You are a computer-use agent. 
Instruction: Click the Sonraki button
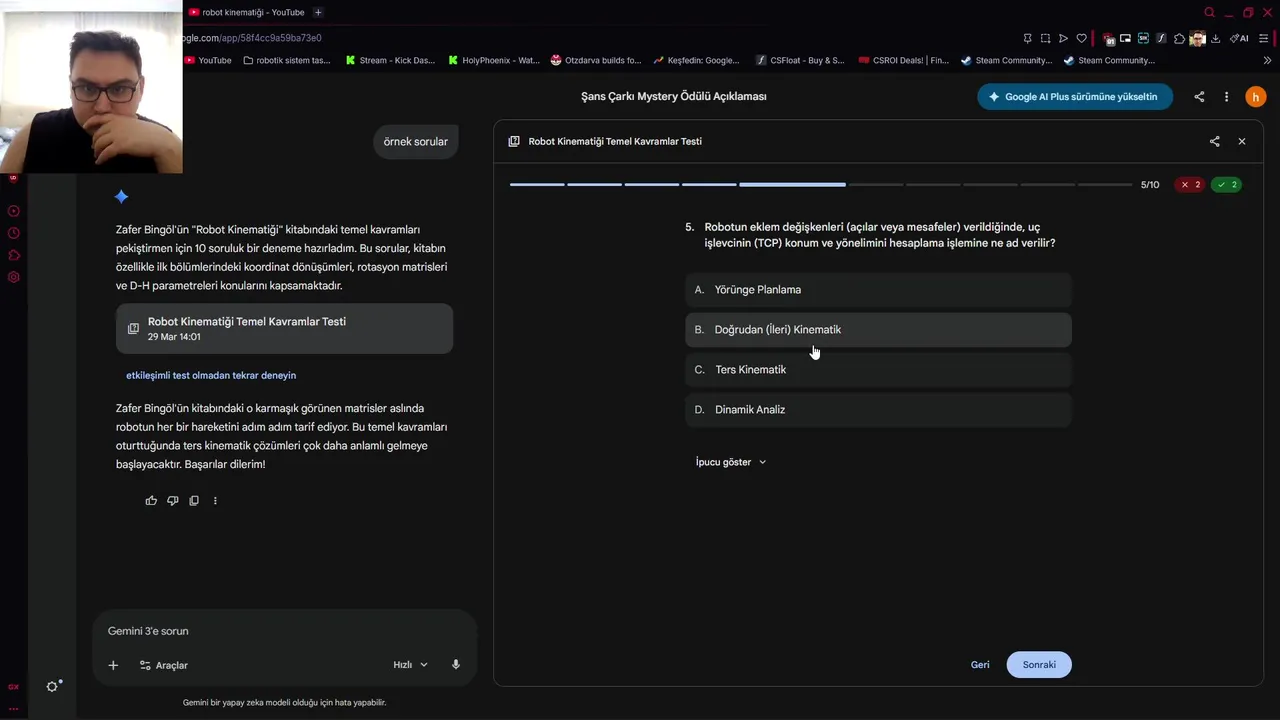point(1039,665)
